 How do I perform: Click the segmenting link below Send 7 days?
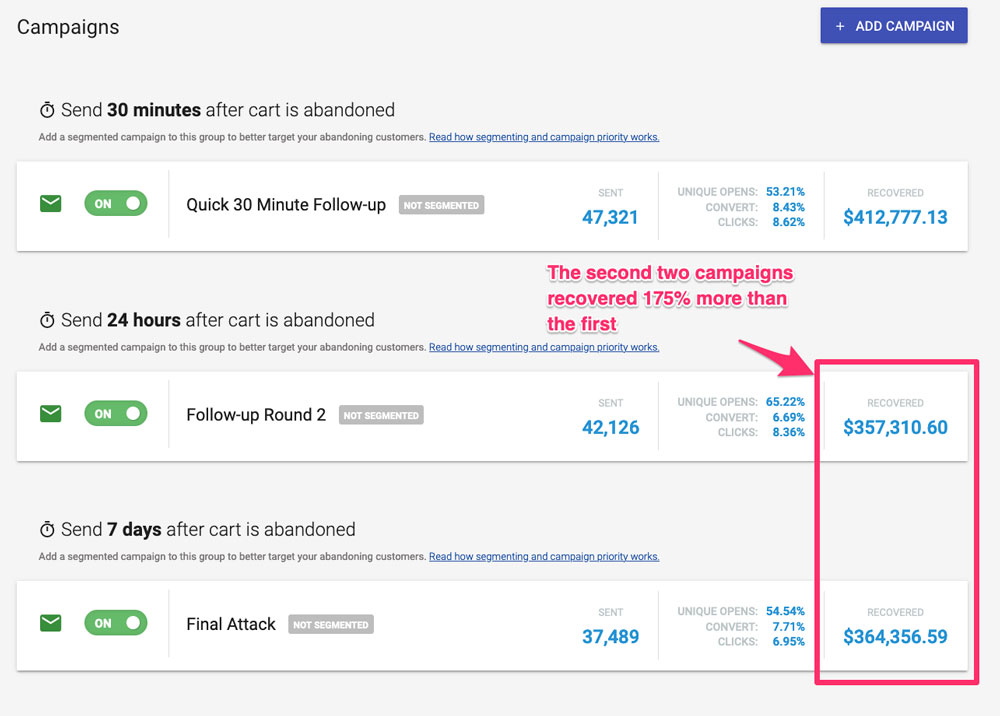point(543,557)
